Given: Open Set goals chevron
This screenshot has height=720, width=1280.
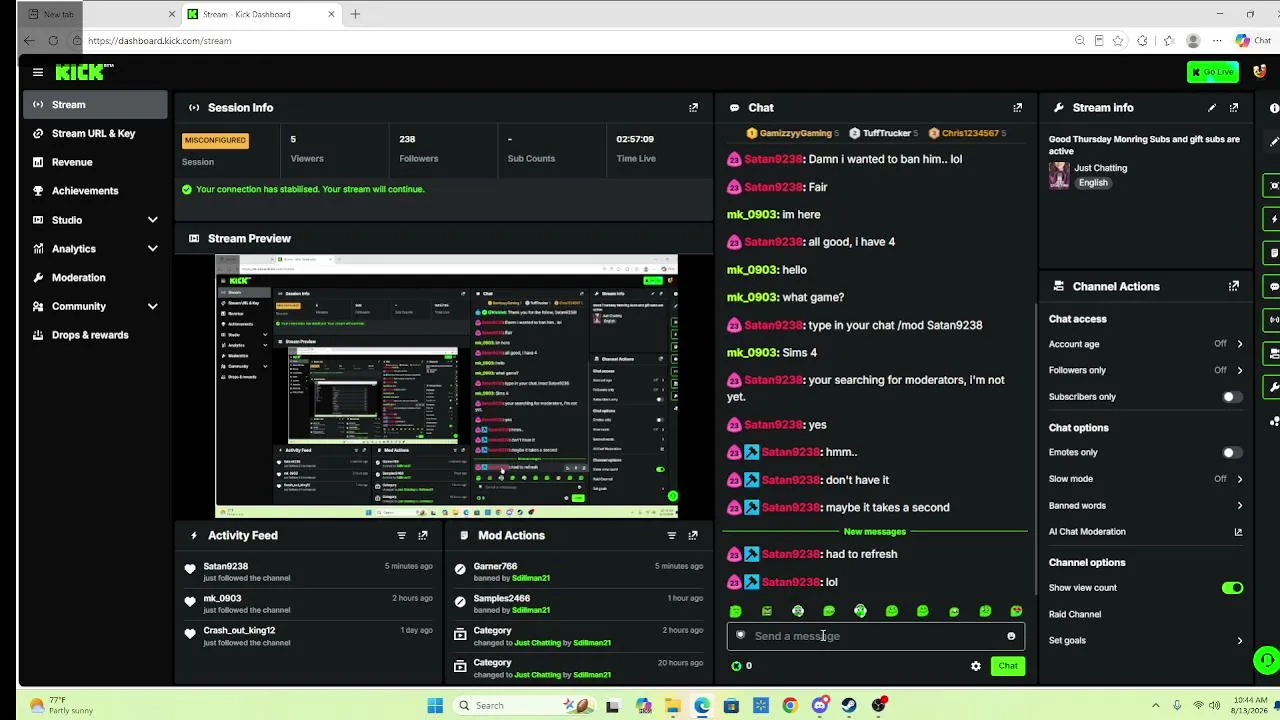Looking at the screenshot, I should tap(1240, 641).
